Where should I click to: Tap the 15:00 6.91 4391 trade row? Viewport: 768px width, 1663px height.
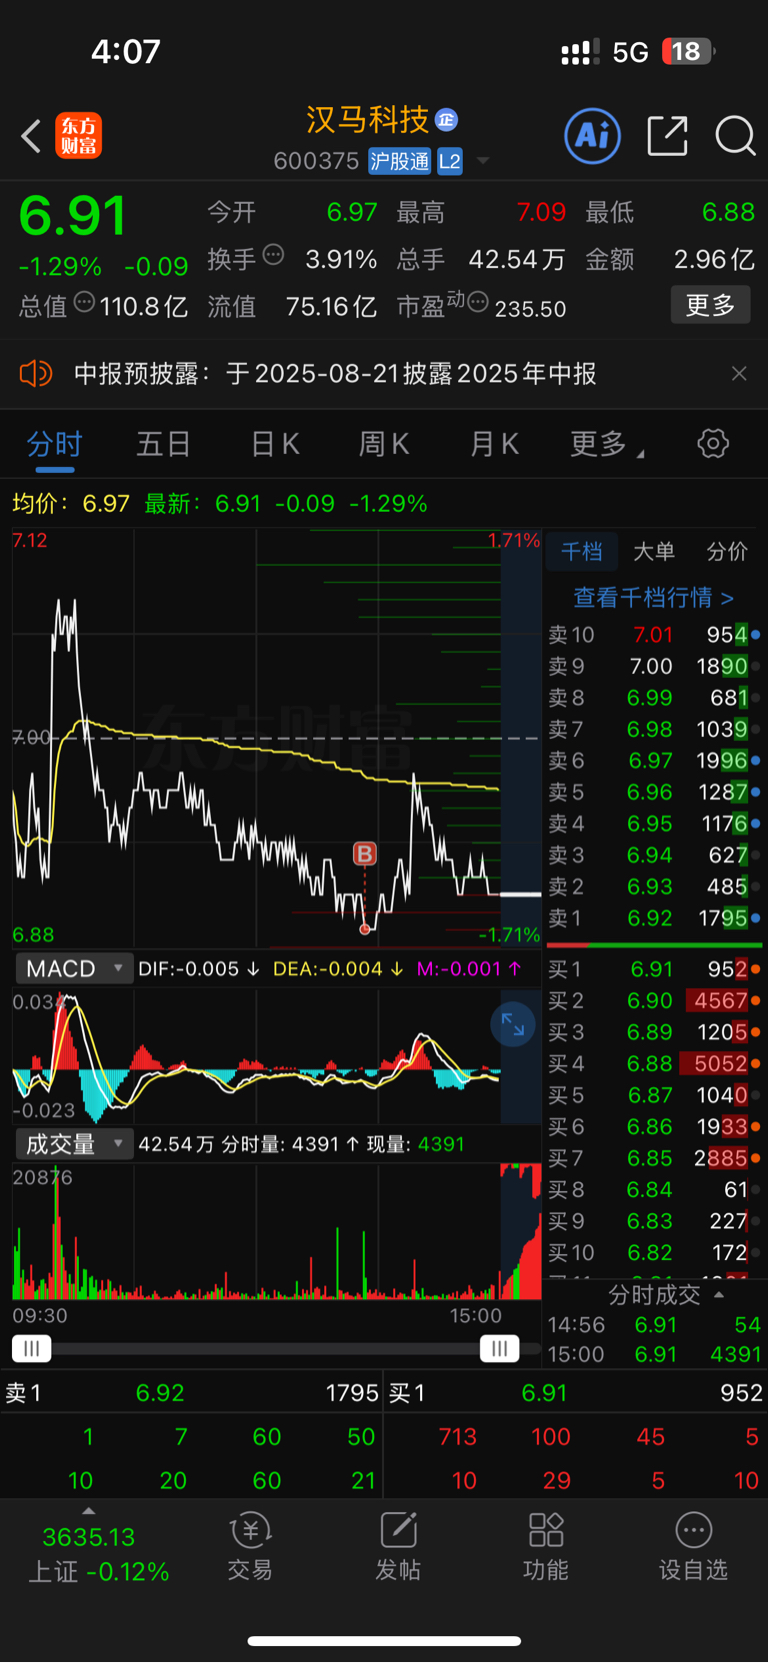pos(654,1354)
